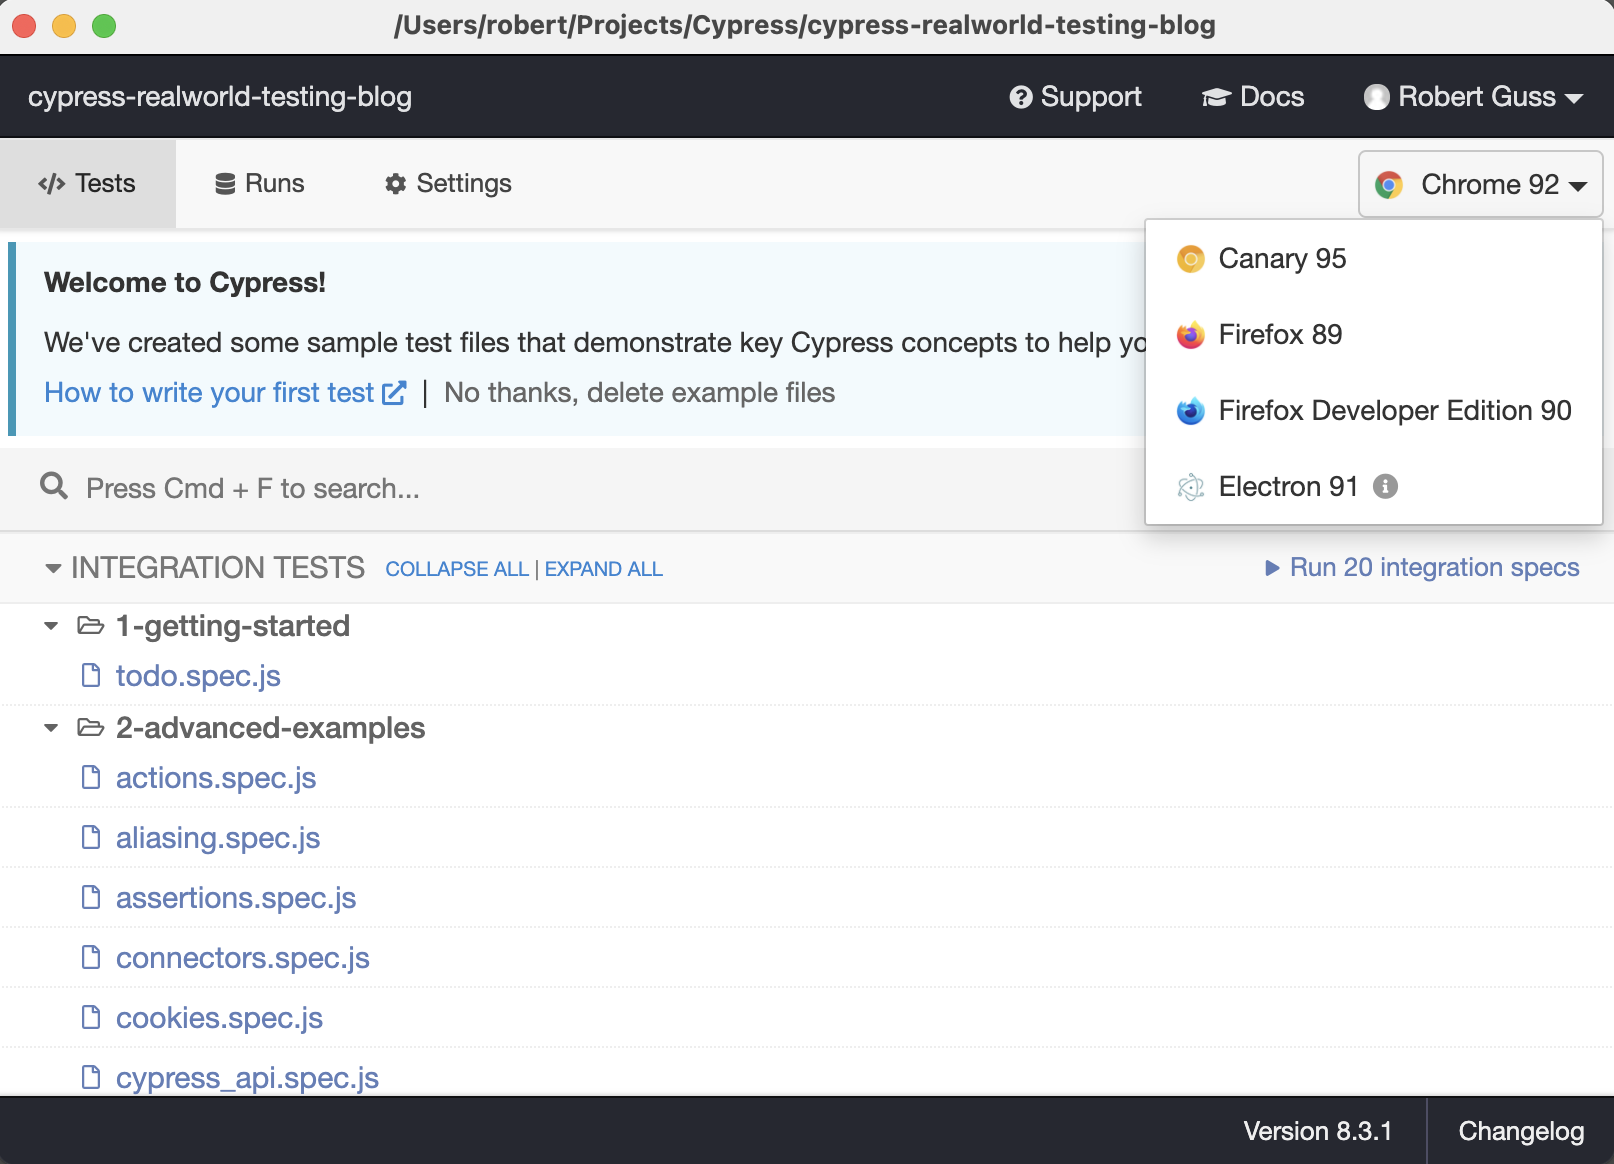The width and height of the screenshot is (1614, 1164).
Task: Open the Support help icon
Action: [1020, 97]
